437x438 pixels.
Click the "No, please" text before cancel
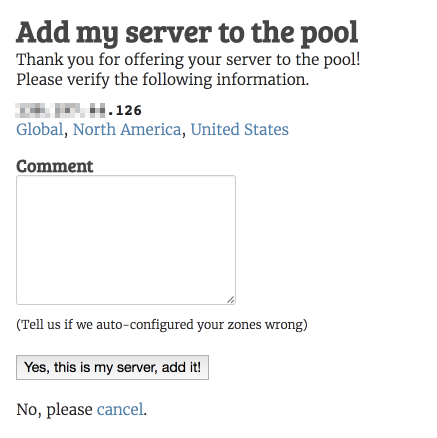coord(55,410)
